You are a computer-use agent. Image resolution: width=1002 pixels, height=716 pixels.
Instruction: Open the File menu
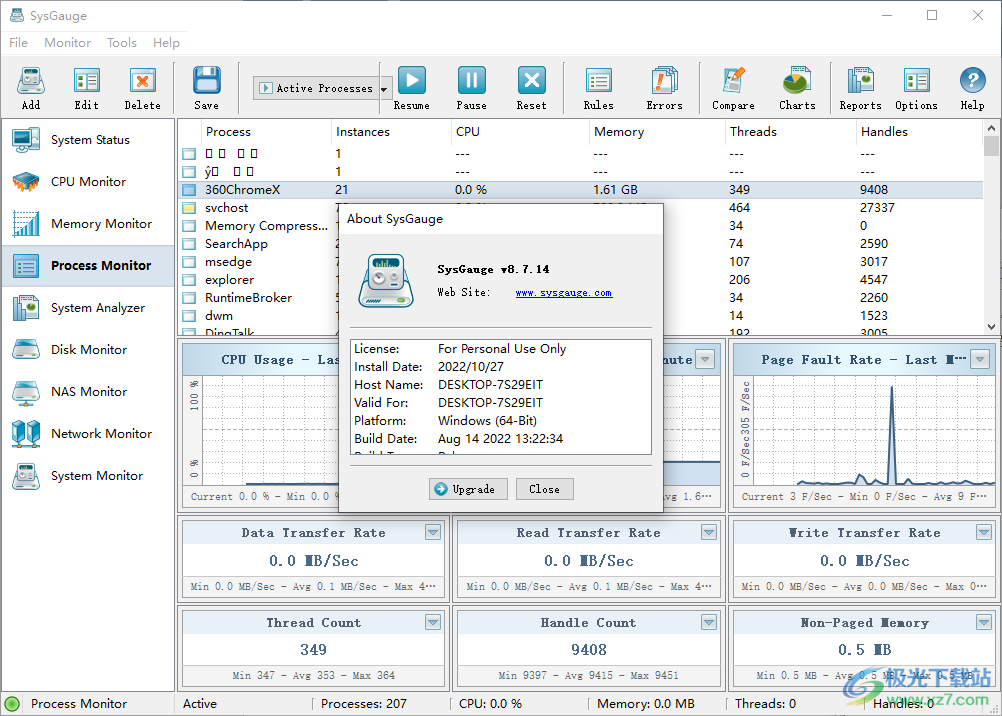(x=19, y=43)
